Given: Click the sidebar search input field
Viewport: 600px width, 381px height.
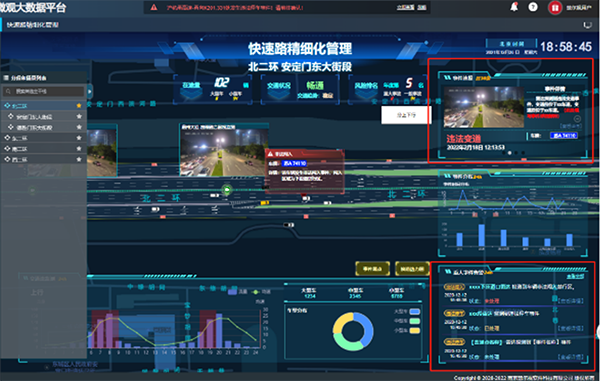Looking at the screenshot, I should click(x=43, y=91).
